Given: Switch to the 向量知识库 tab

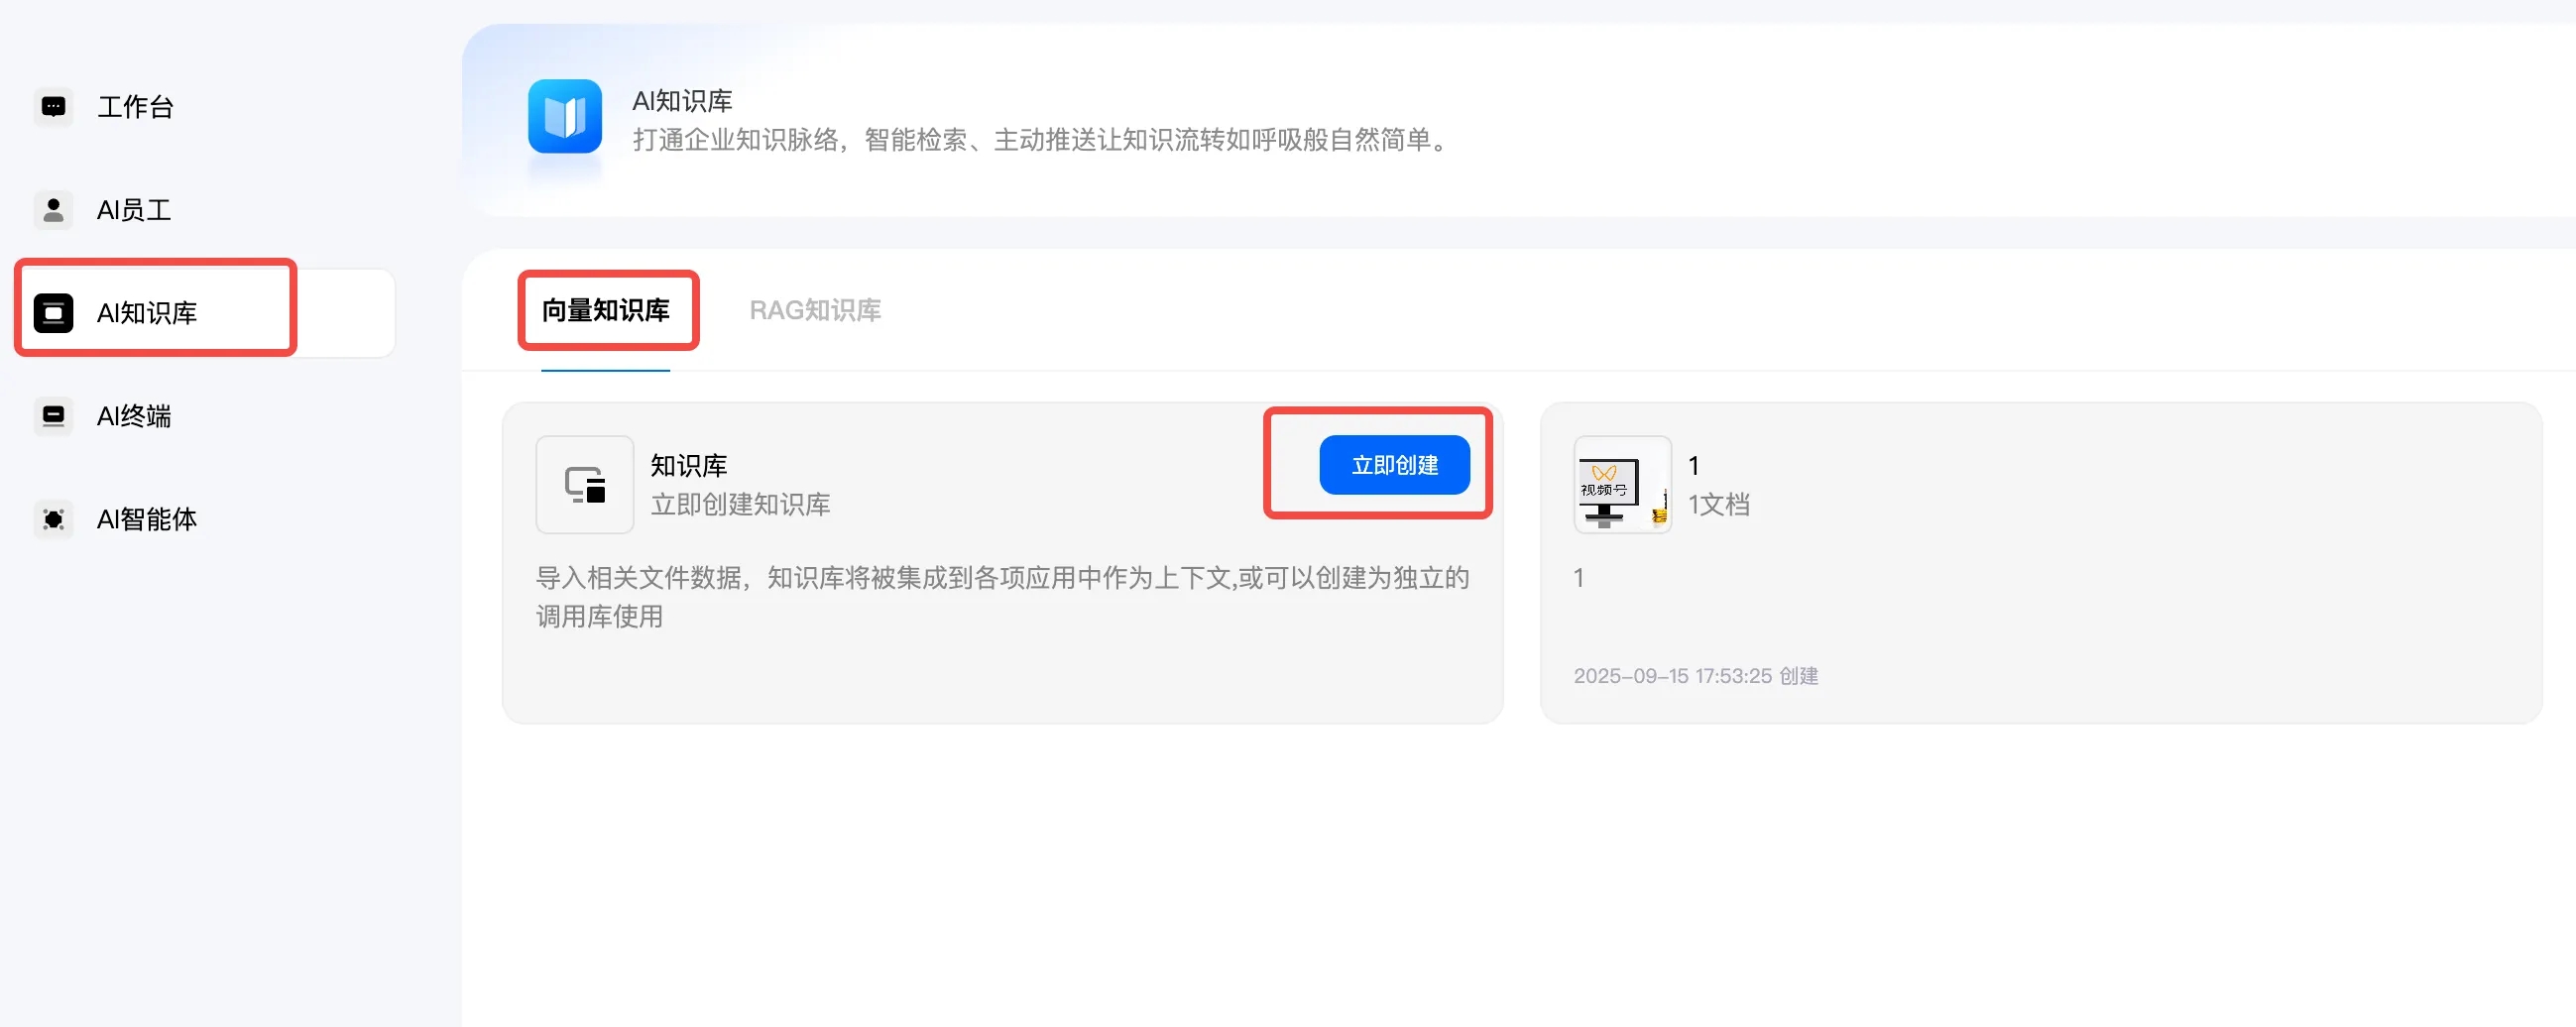Looking at the screenshot, I should [x=606, y=311].
